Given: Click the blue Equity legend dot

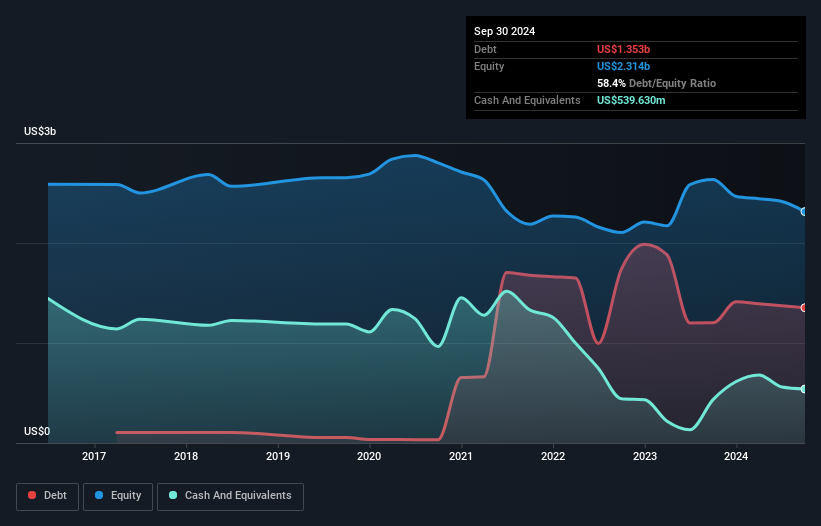Looking at the screenshot, I should point(99,495).
